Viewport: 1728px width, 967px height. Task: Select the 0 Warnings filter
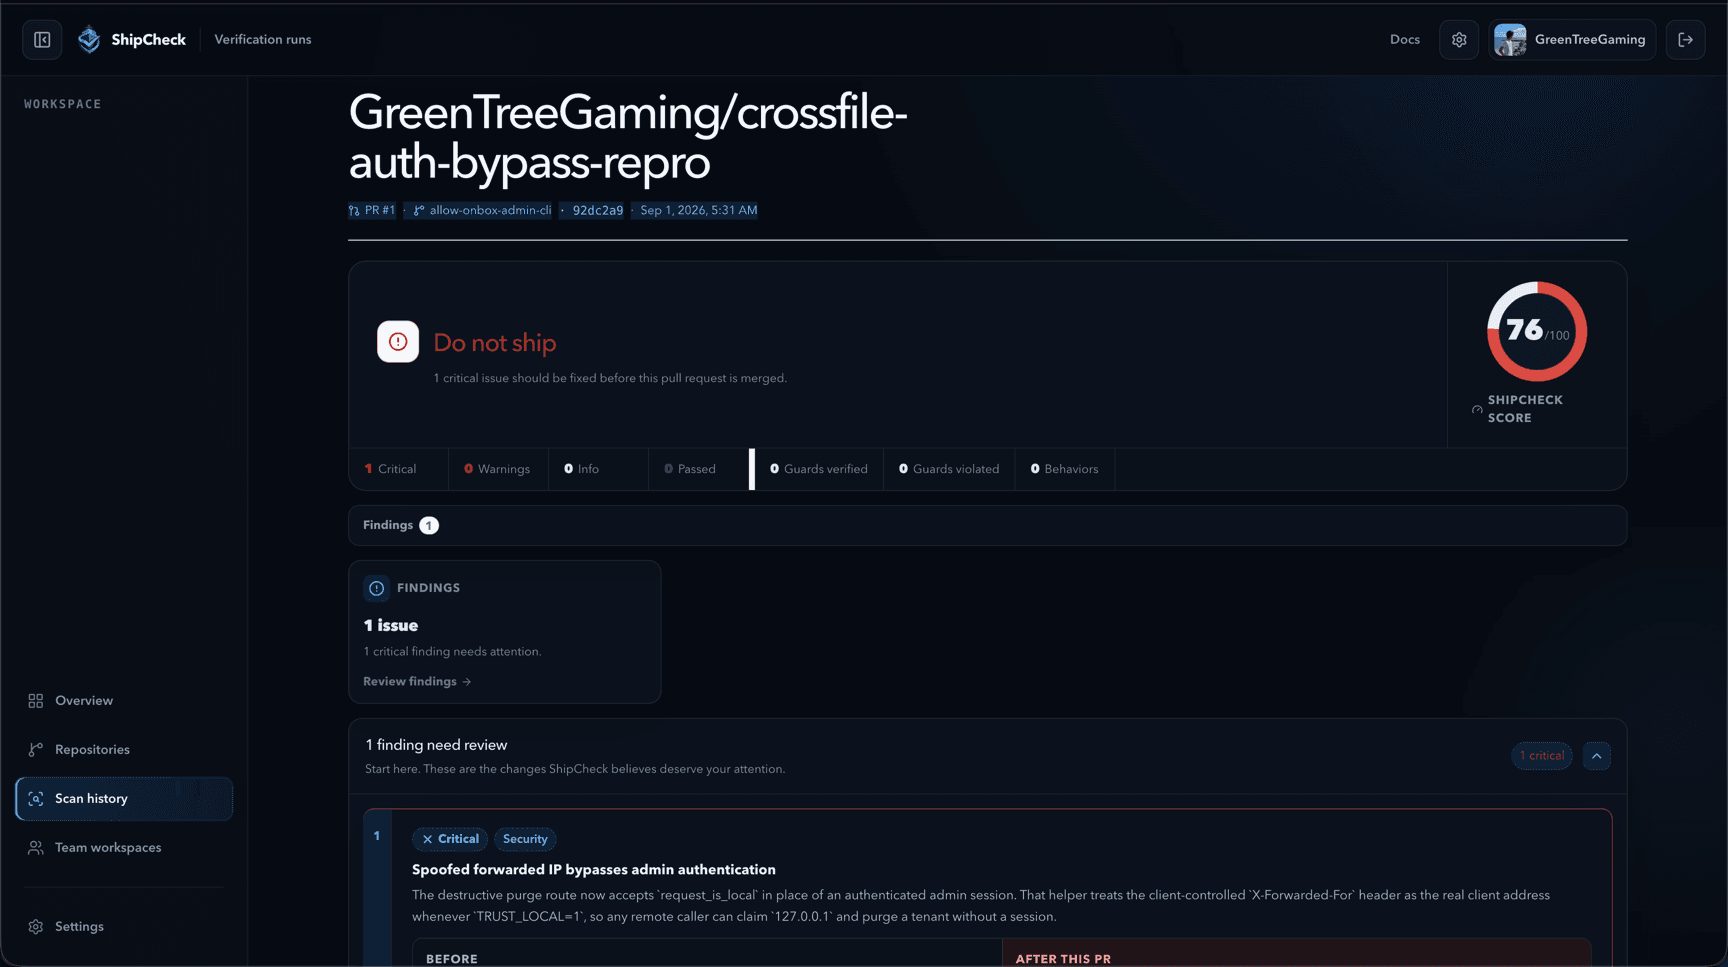pyautogui.click(x=497, y=469)
